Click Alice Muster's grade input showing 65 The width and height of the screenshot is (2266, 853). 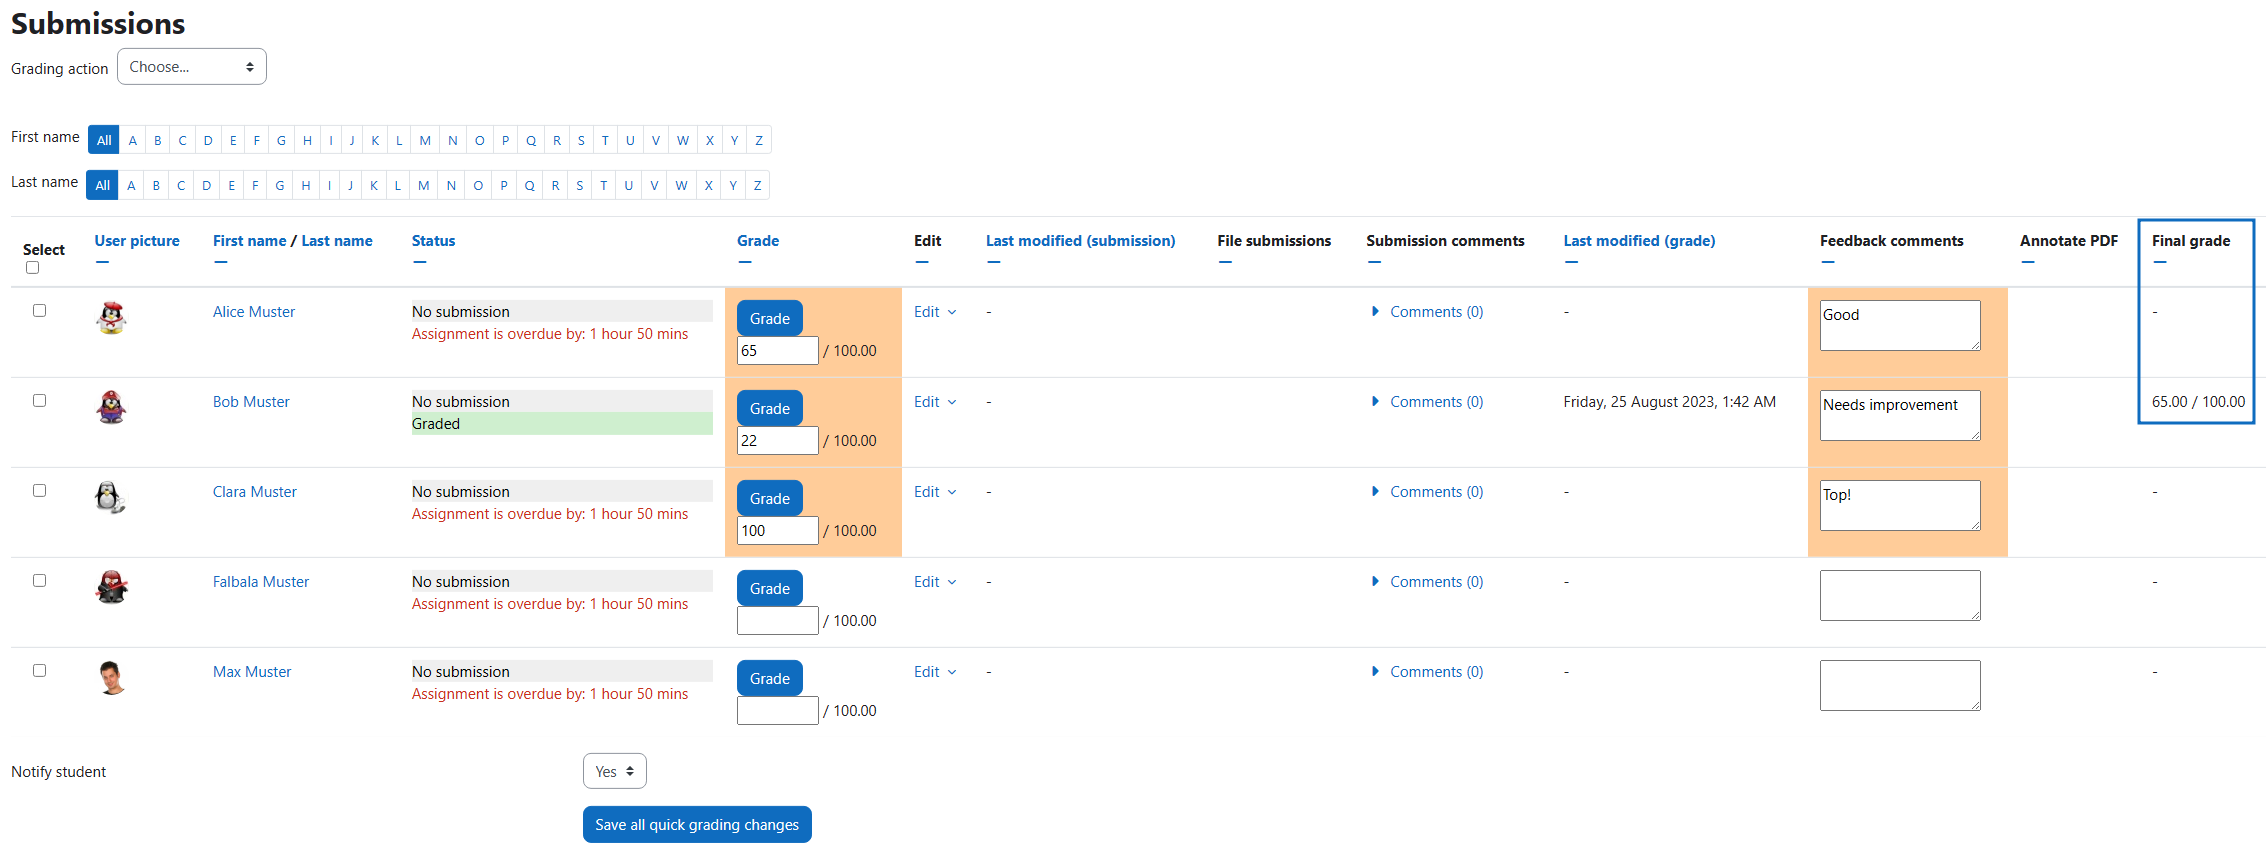(778, 350)
